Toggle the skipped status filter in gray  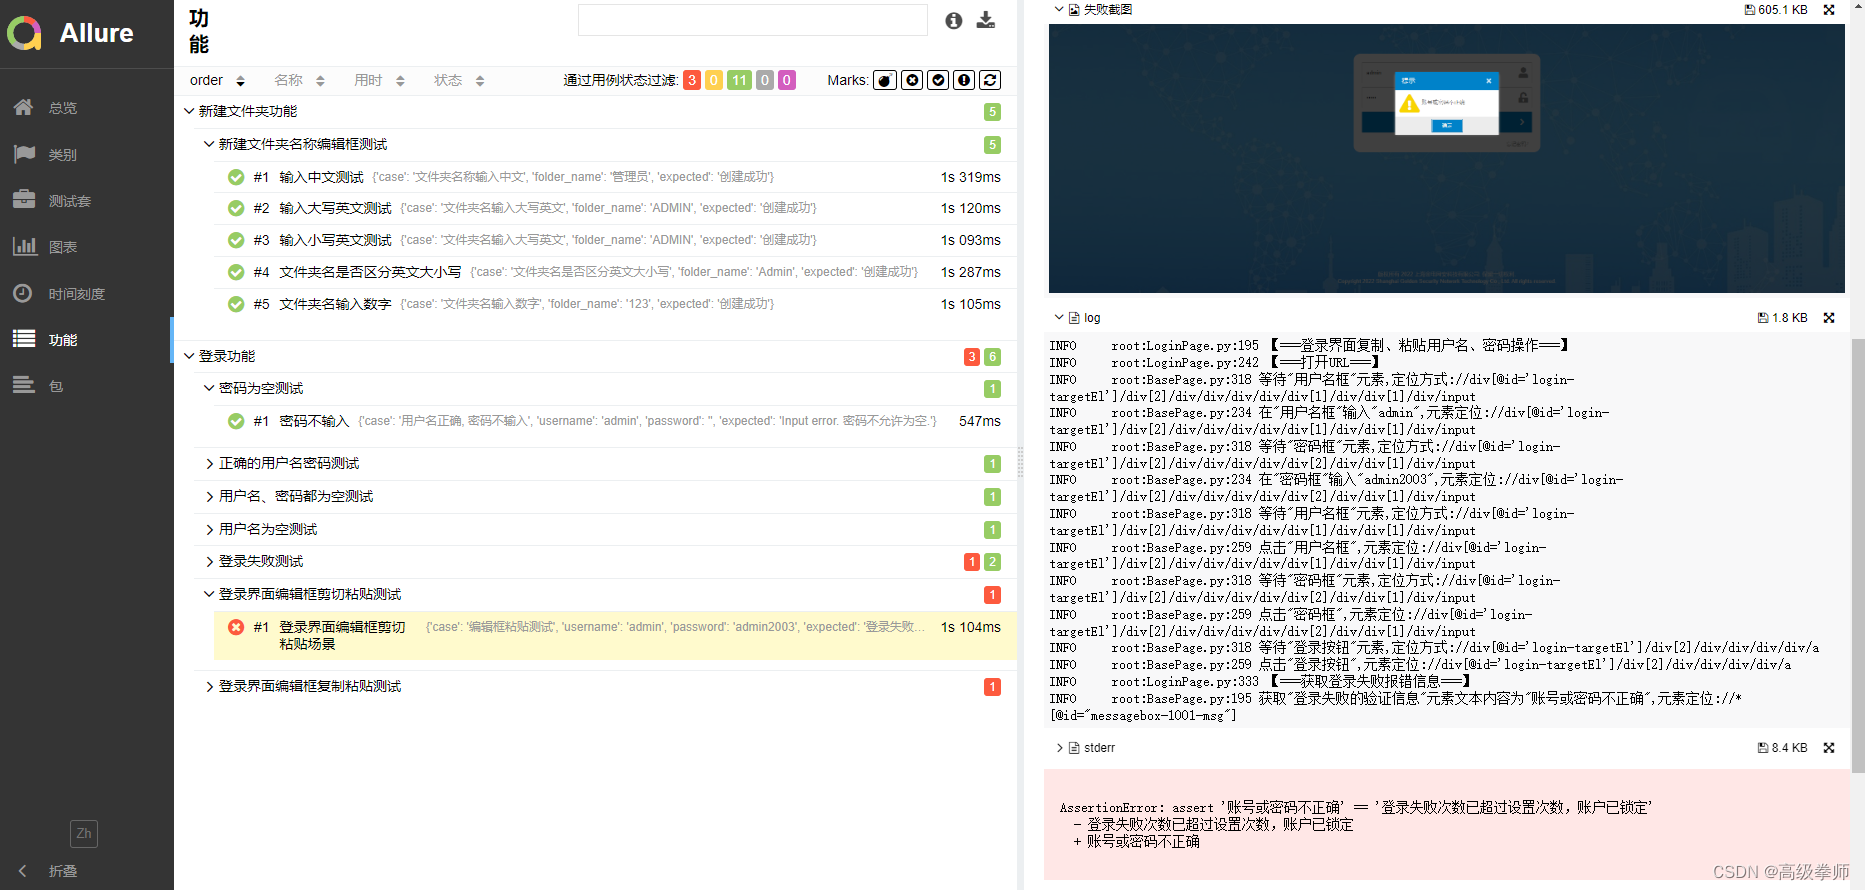point(765,80)
